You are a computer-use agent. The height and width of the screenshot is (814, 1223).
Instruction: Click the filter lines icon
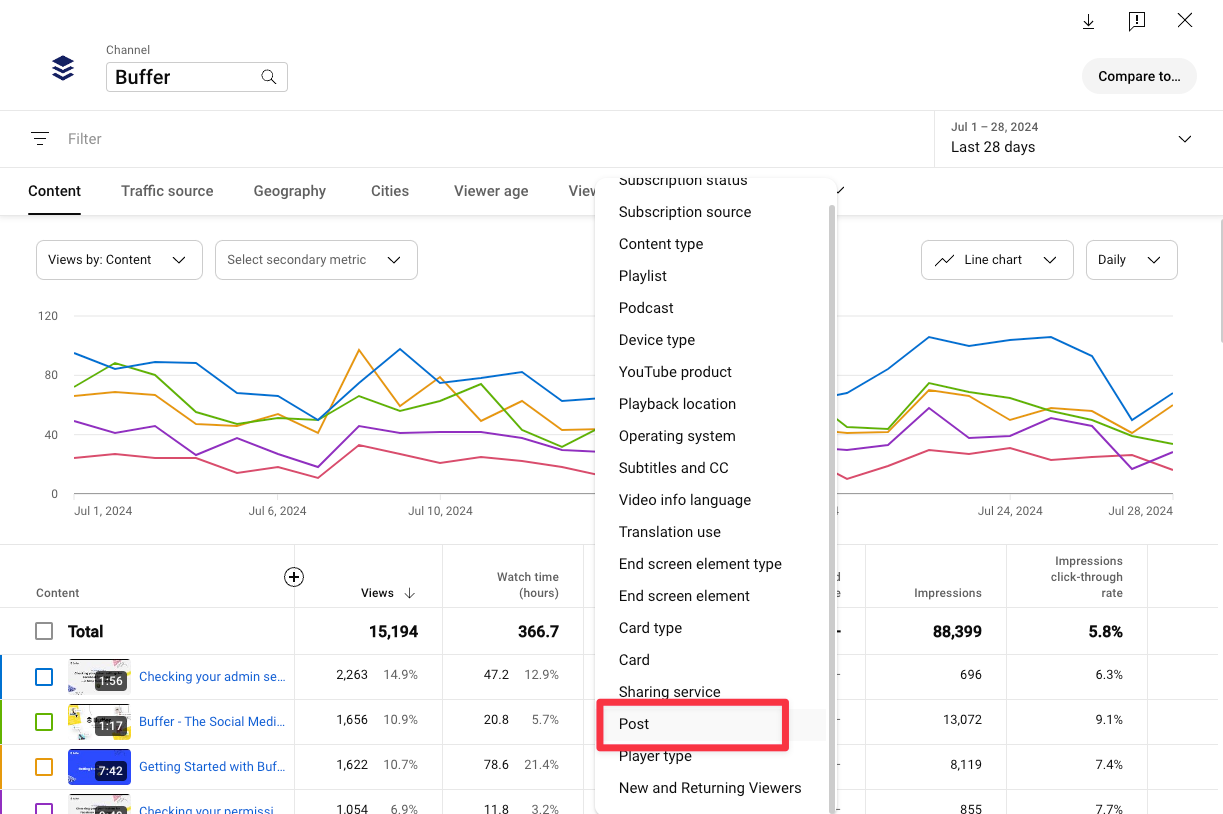(x=40, y=139)
